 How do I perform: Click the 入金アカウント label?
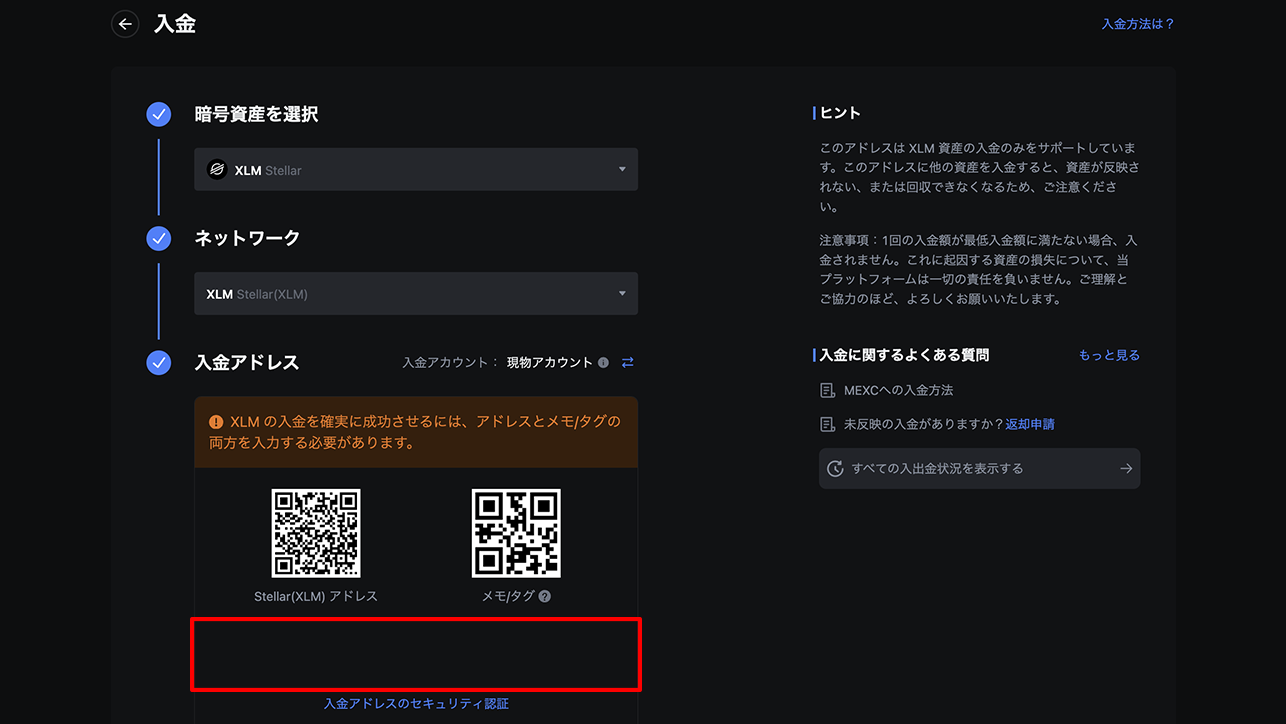coord(449,363)
